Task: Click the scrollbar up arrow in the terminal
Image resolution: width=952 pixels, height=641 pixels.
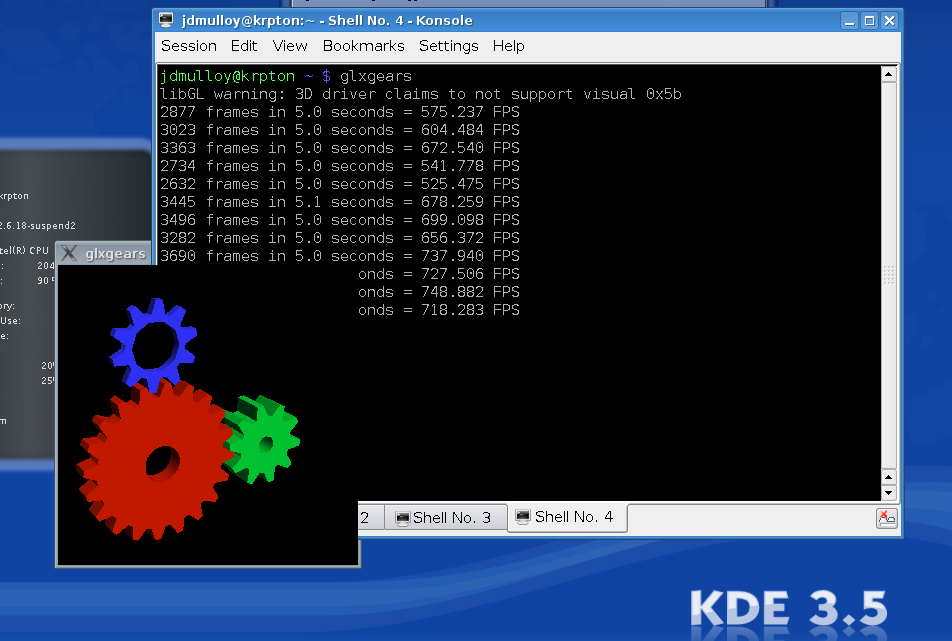Action: [x=888, y=74]
